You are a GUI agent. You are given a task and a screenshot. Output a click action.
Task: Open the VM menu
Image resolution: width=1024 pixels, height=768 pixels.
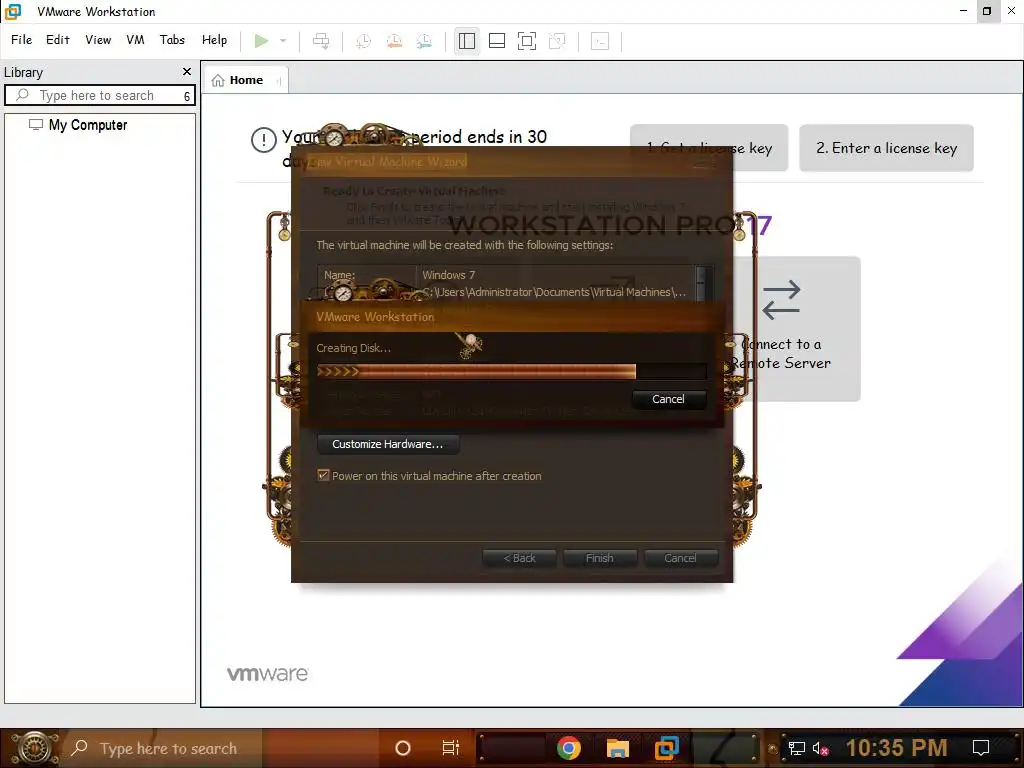coord(135,40)
